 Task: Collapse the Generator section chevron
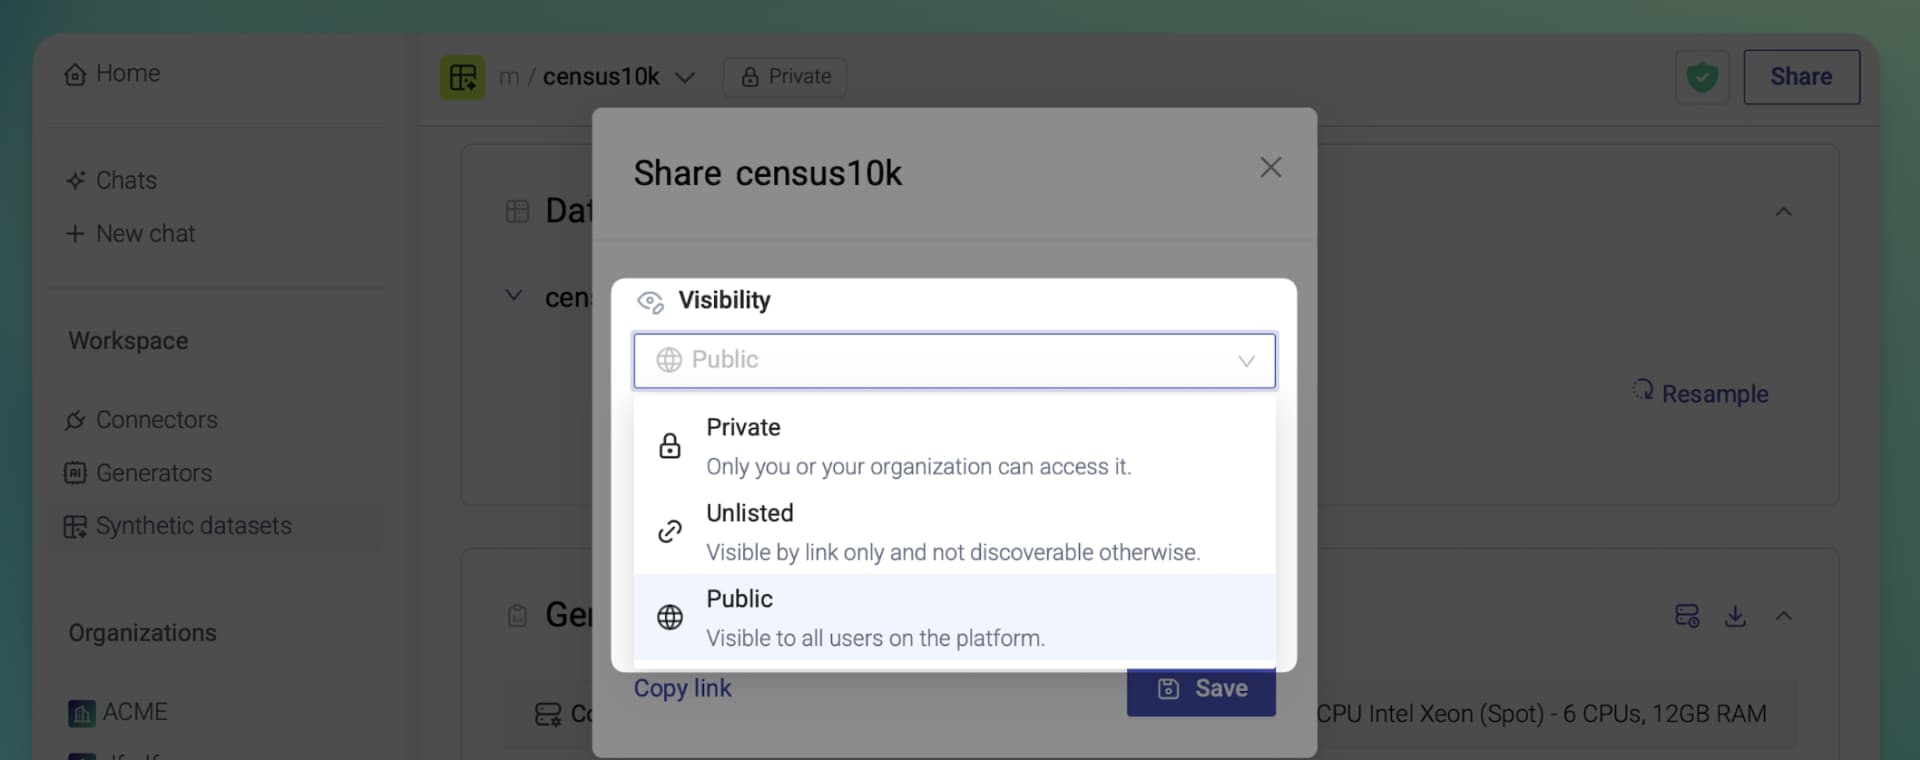tap(1783, 616)
